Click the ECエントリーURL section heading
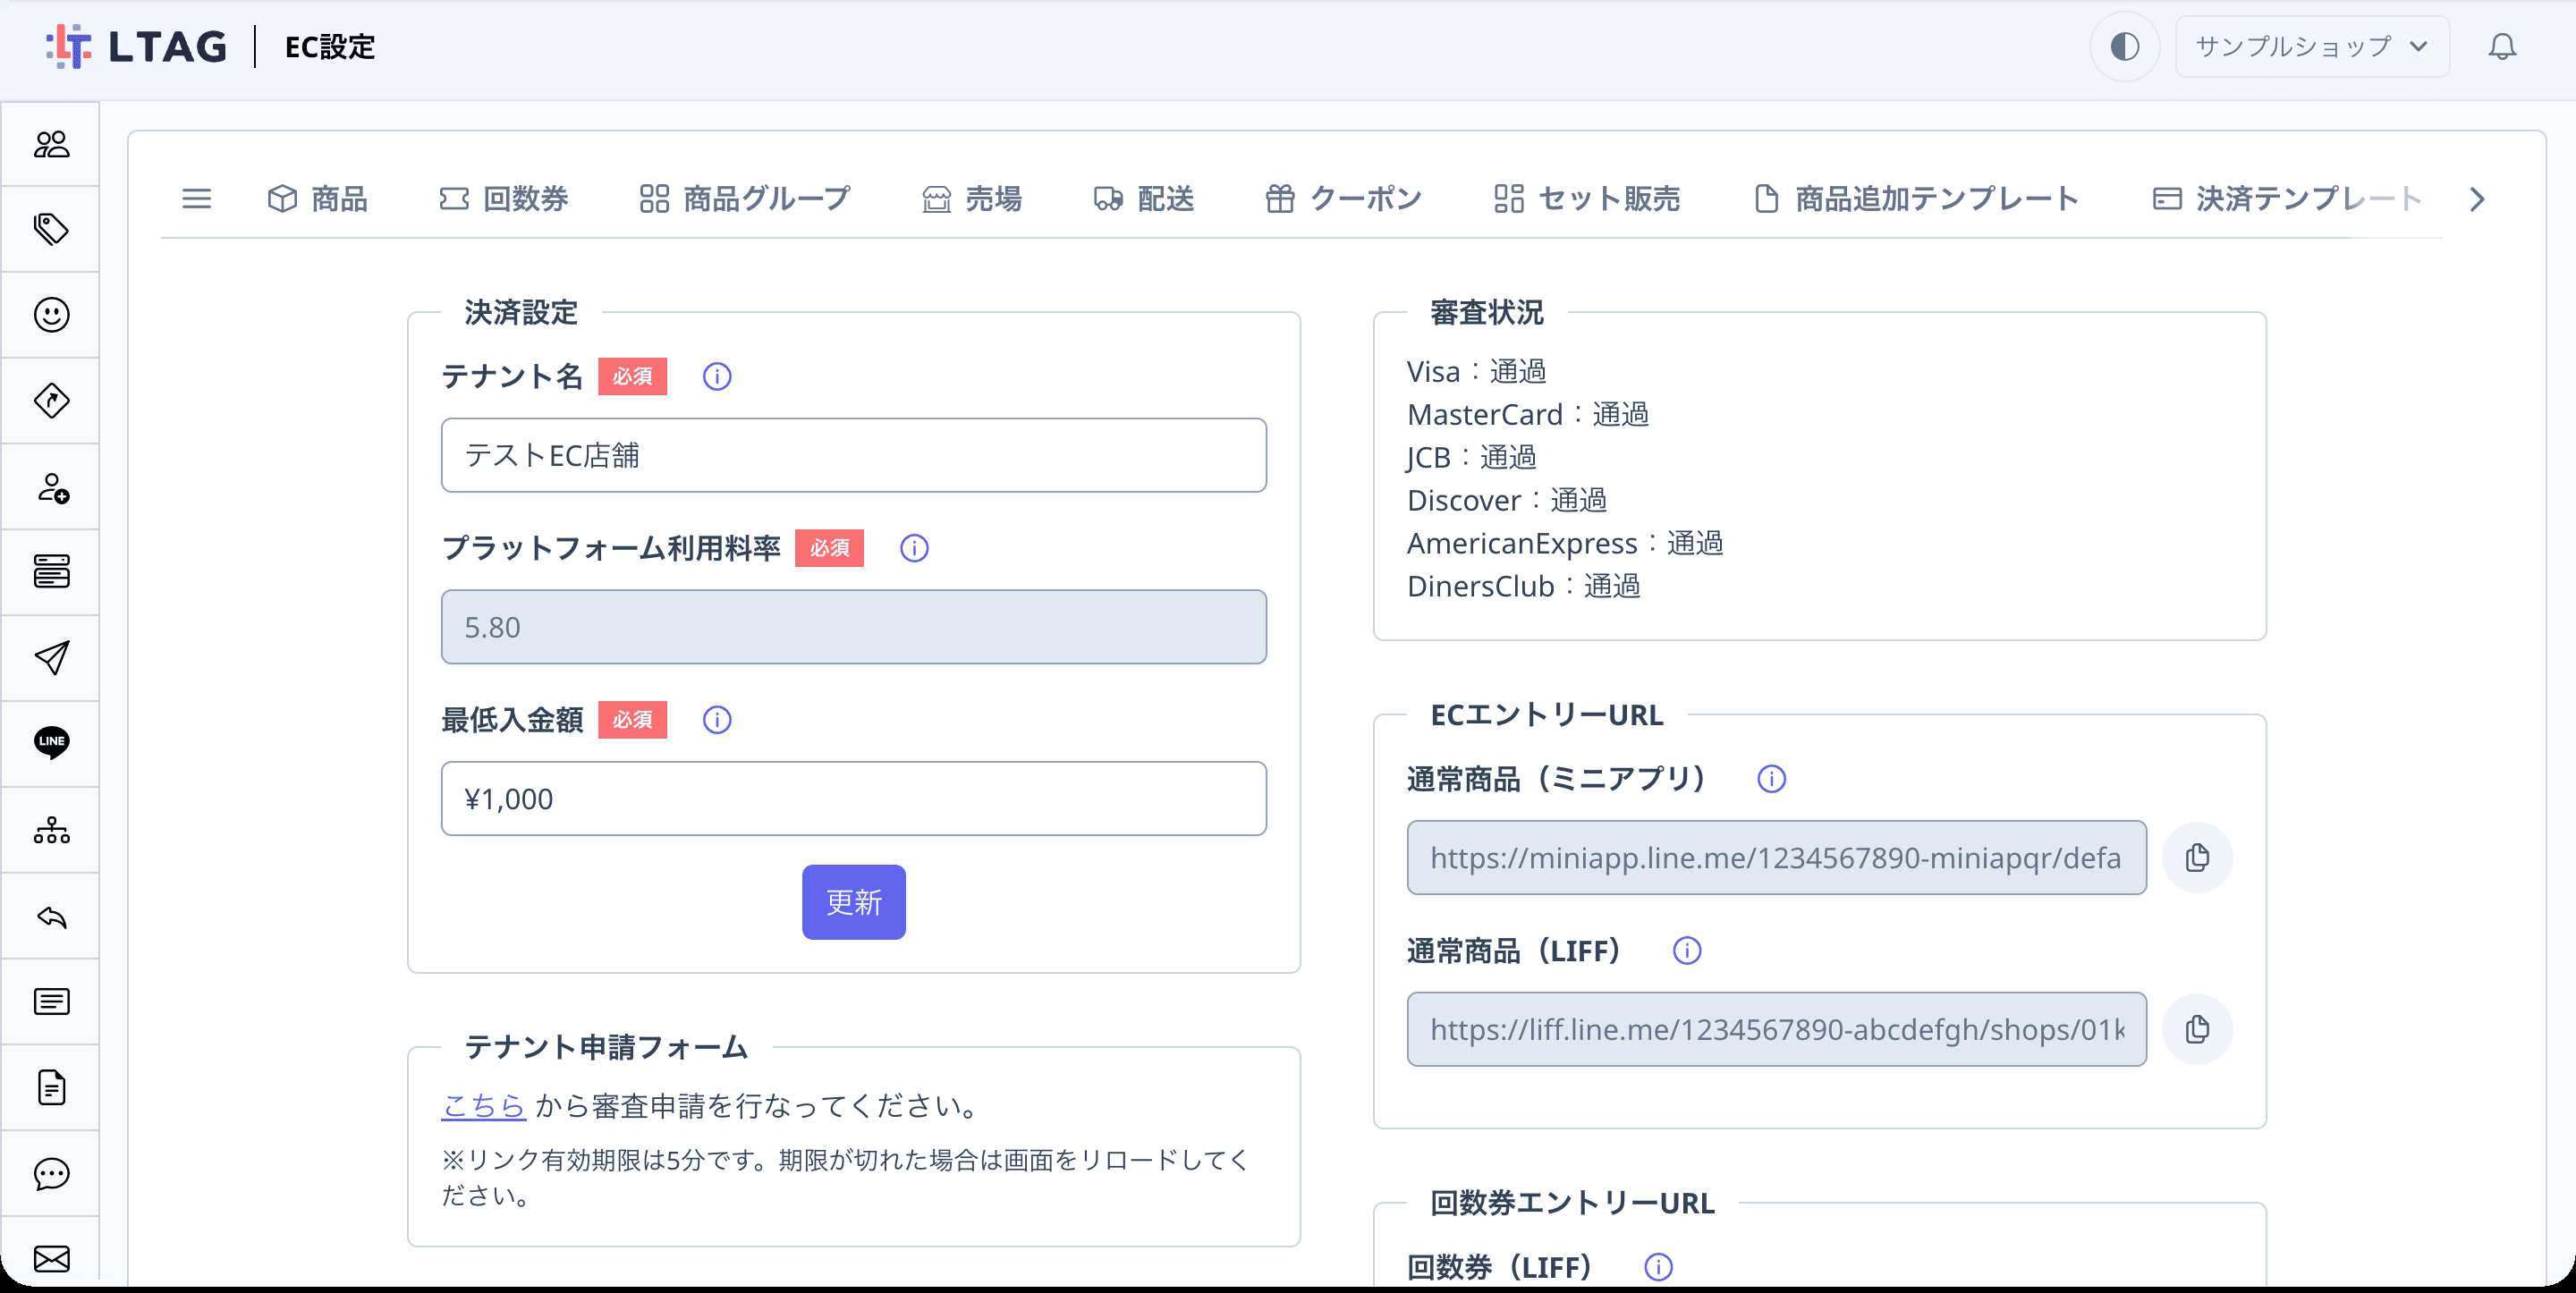 [1547, 715]
